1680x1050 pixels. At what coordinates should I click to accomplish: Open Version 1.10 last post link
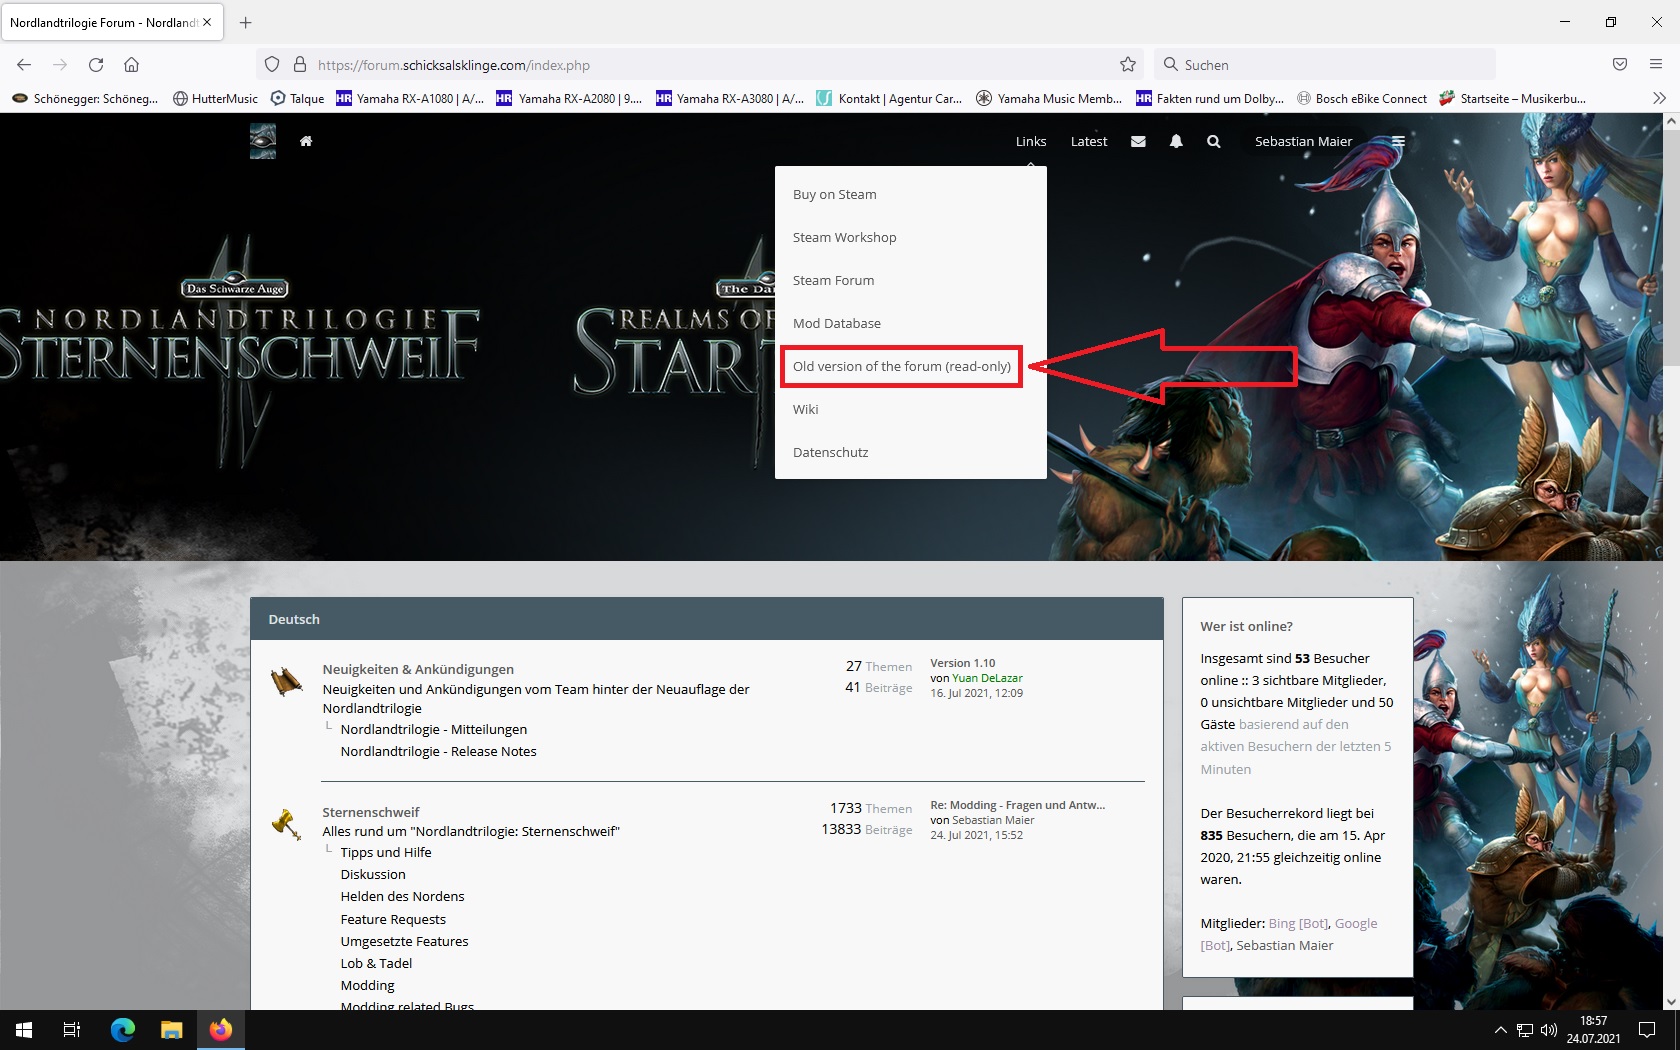pos(962,663)
